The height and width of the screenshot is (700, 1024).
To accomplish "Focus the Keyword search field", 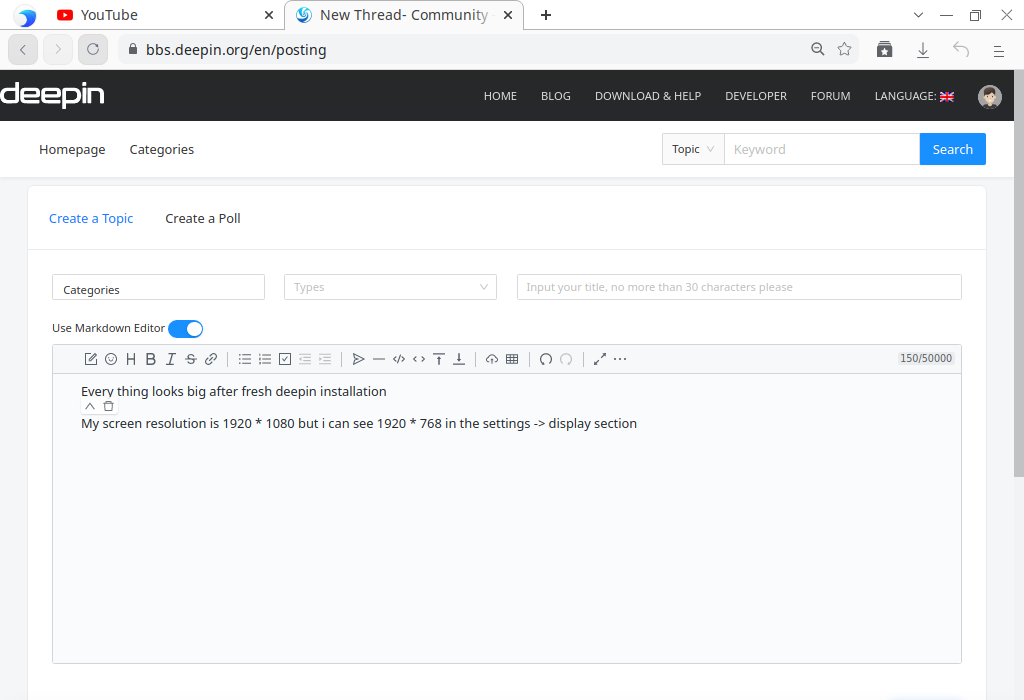I will [x=822, y=149].
